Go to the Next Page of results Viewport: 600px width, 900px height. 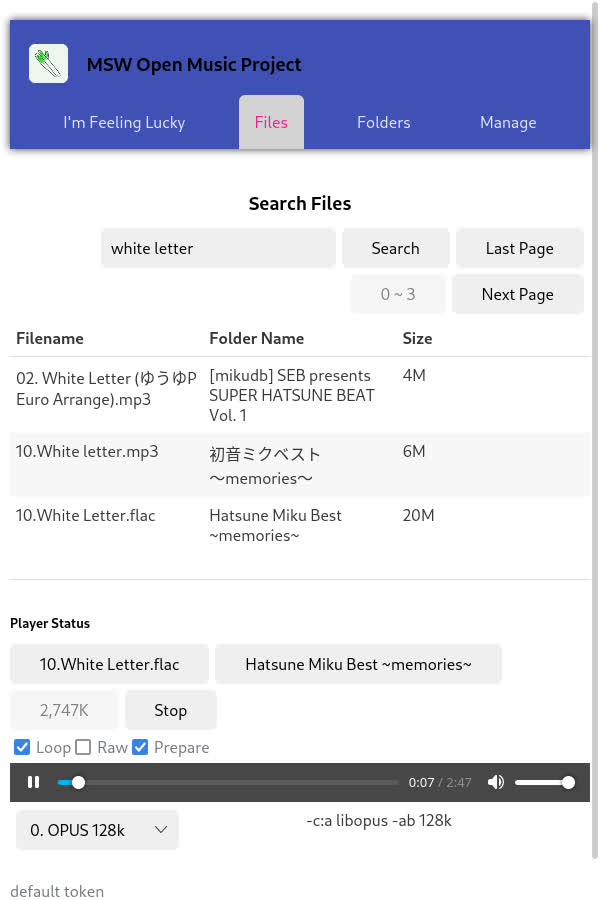pos(517,294)
